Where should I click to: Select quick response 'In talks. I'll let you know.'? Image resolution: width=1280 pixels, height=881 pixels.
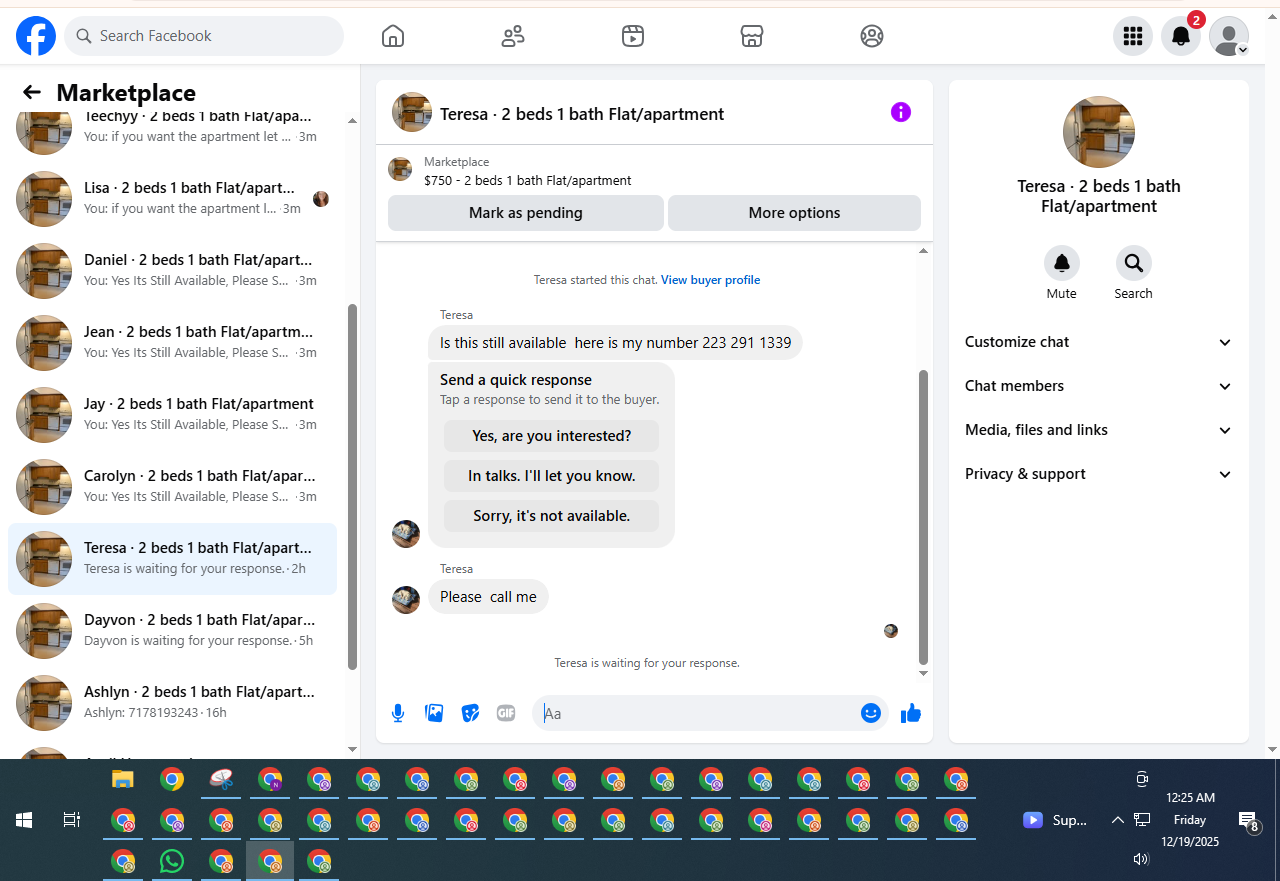[x=552, y=476]
